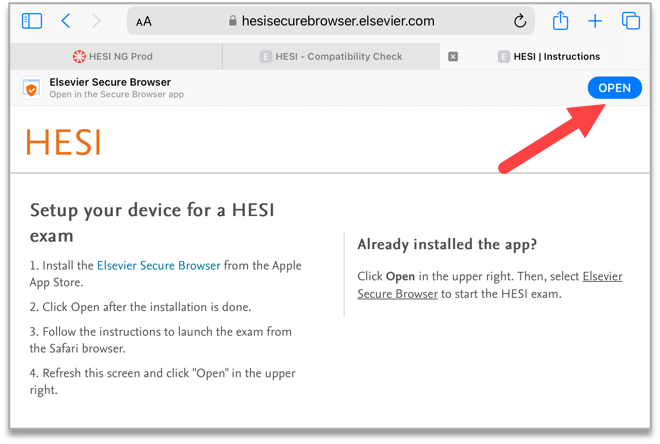Click the orange HESI logo
660x444 pixels.
63,143
